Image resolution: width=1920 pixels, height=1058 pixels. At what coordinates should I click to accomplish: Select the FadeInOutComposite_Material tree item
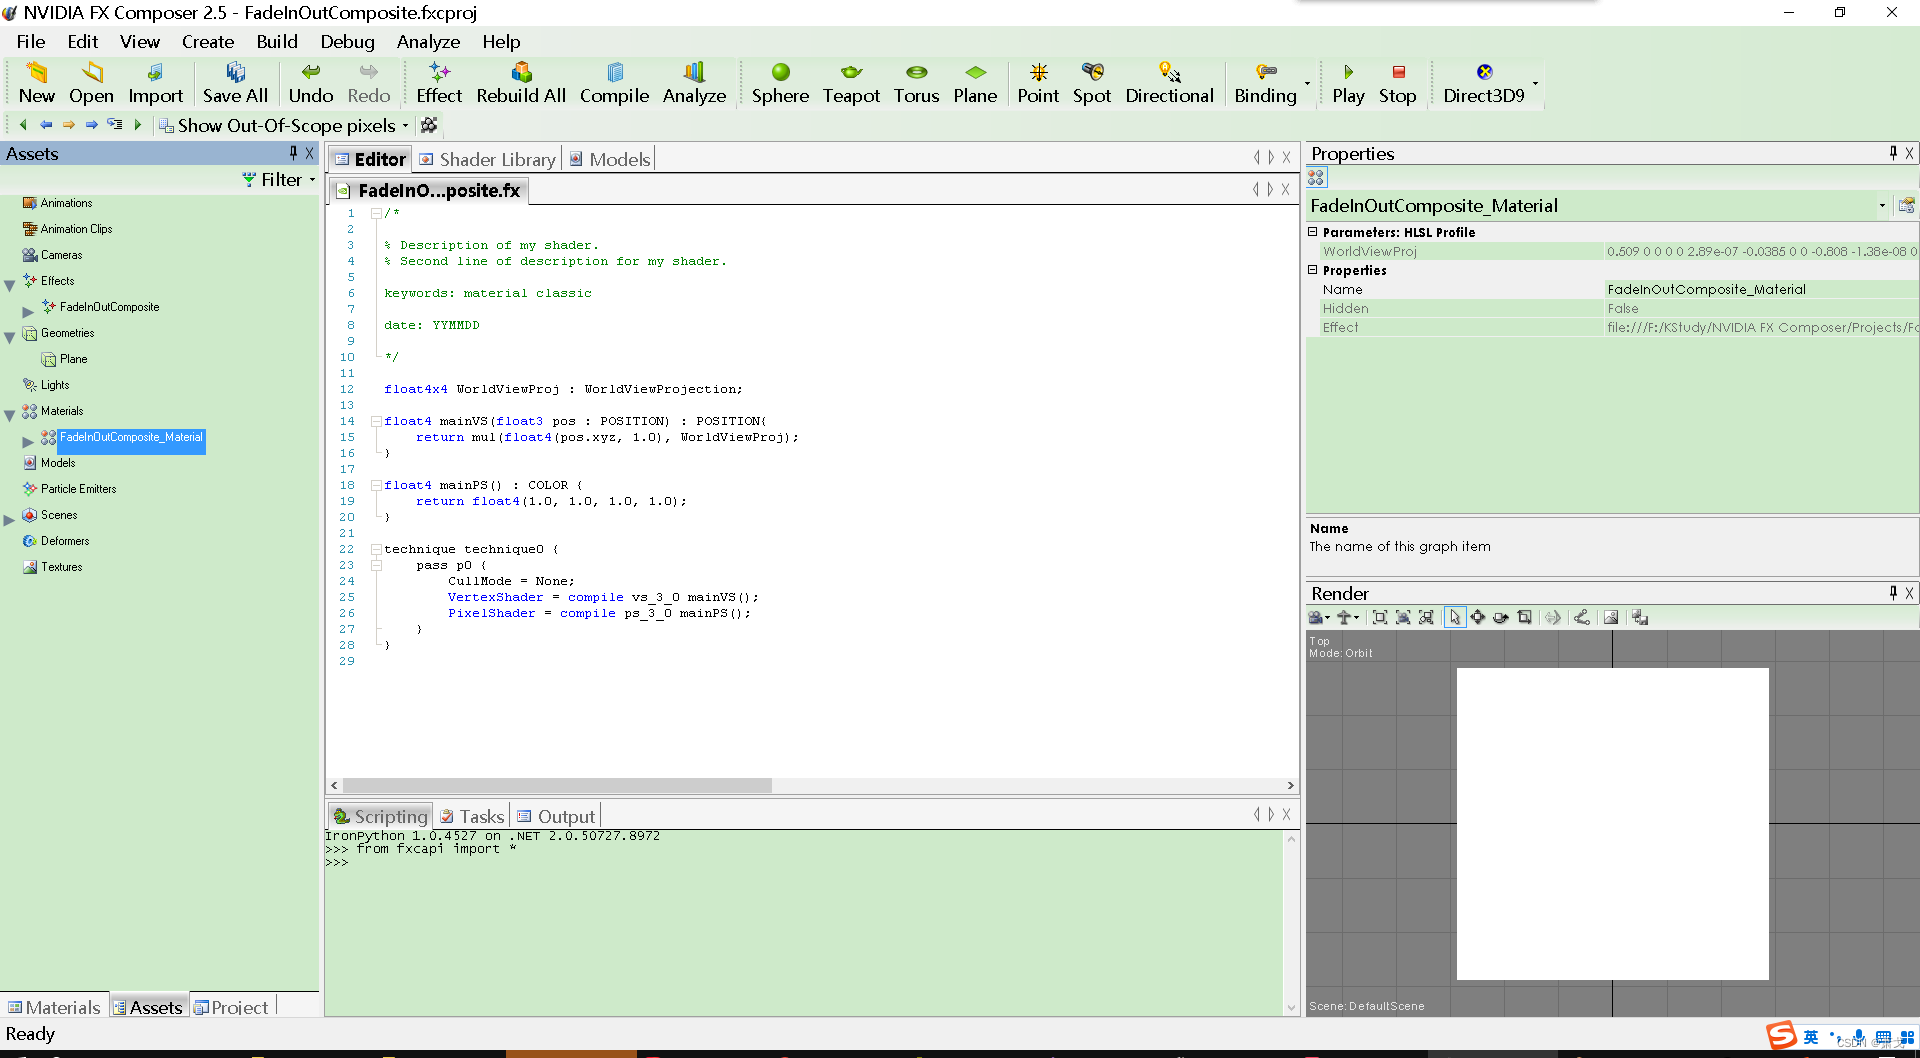tap(131, 437)
